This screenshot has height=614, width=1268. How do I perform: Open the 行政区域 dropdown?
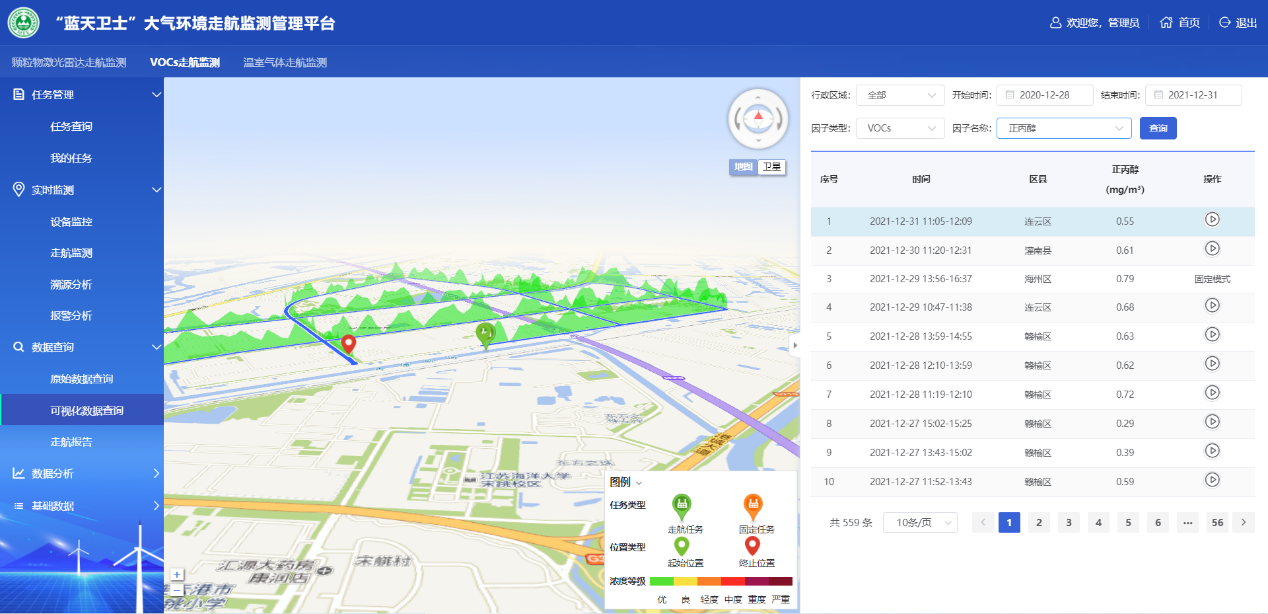900,95
